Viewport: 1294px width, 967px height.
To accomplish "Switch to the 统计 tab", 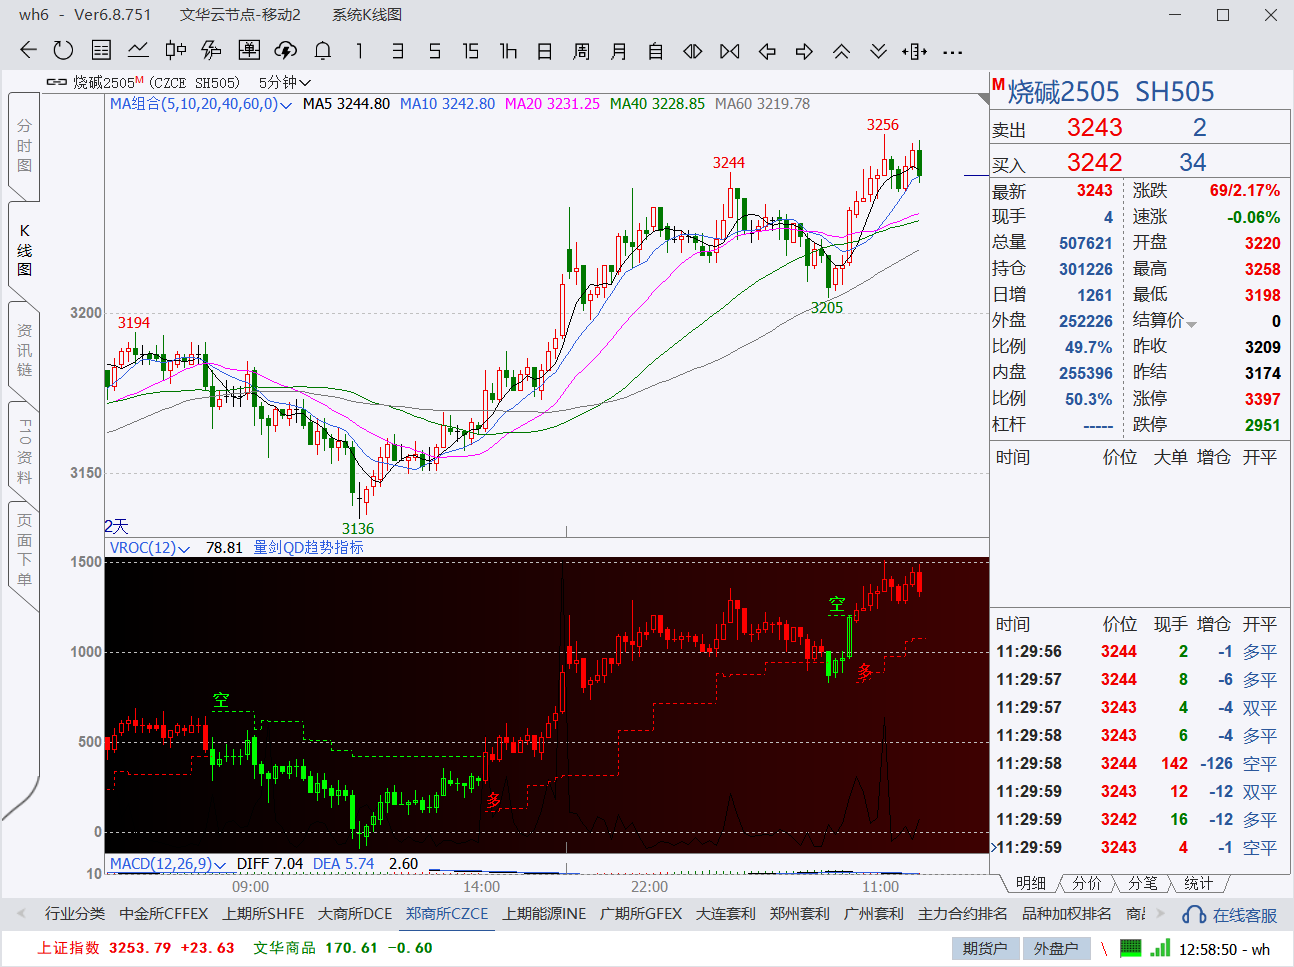I will 1198,883.
